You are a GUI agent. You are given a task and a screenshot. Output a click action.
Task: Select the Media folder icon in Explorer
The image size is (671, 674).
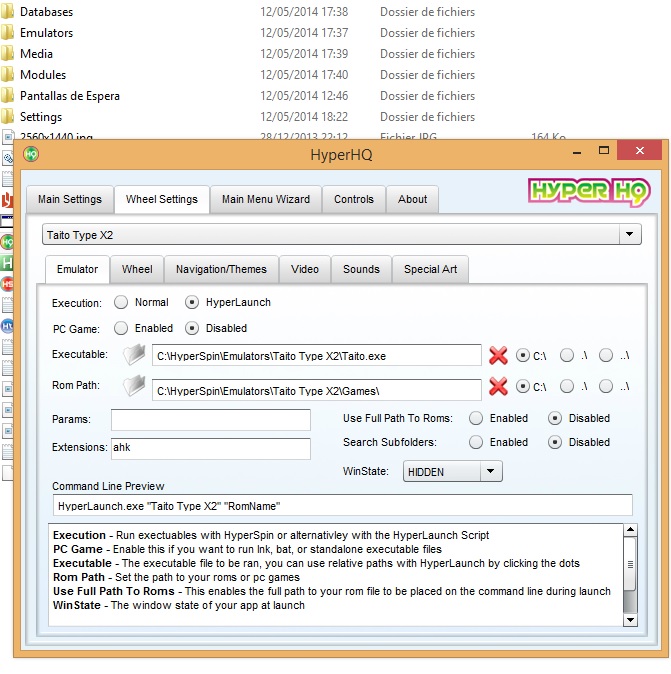[x=7, y=54]
